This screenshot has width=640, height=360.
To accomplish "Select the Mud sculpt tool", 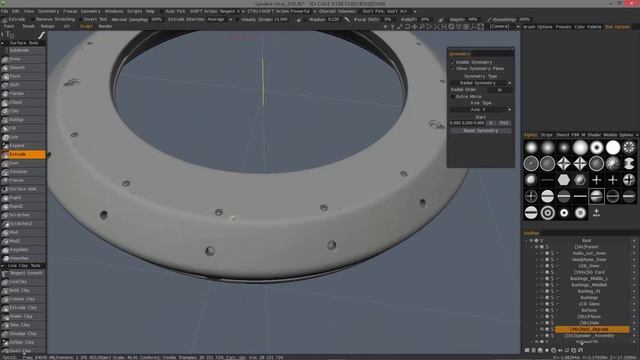I will click(x=23, y=232).
